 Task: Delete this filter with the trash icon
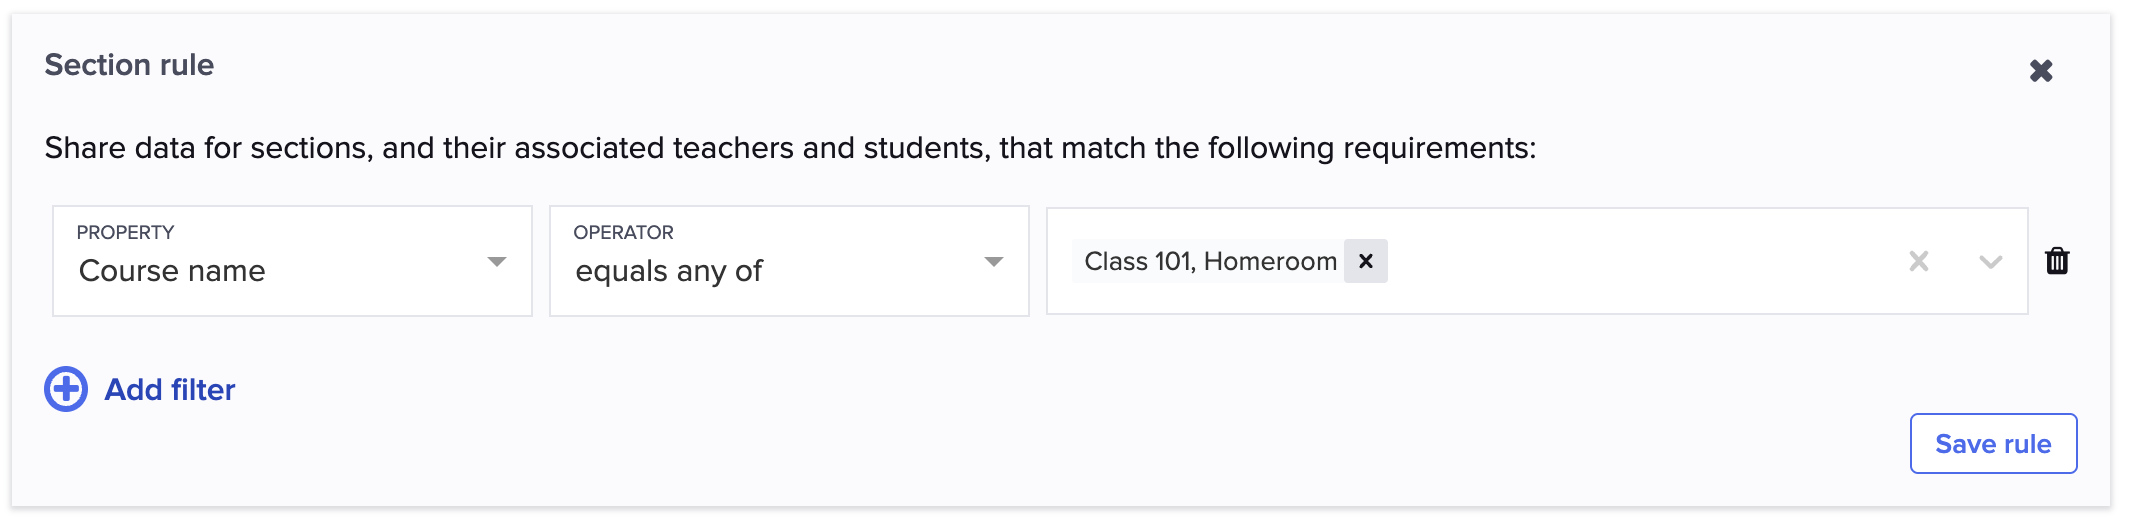2057,261
